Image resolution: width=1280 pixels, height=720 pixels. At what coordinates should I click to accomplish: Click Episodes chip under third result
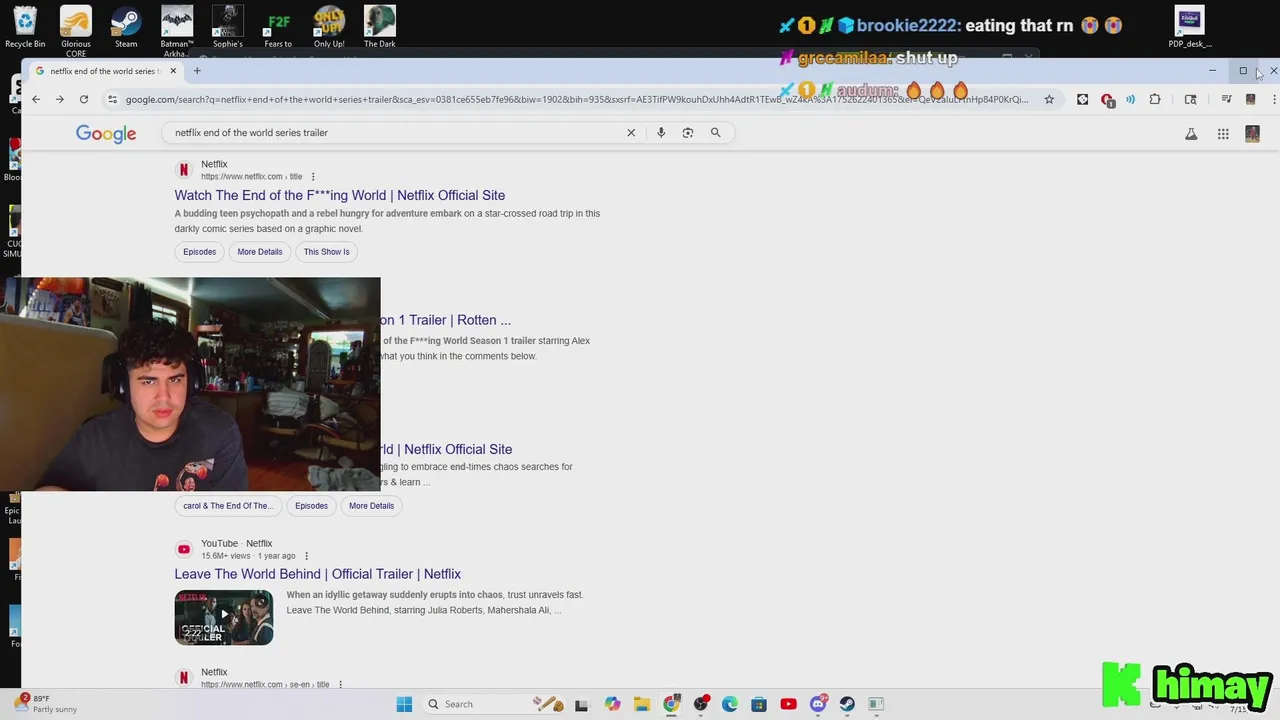click(311, 506)
